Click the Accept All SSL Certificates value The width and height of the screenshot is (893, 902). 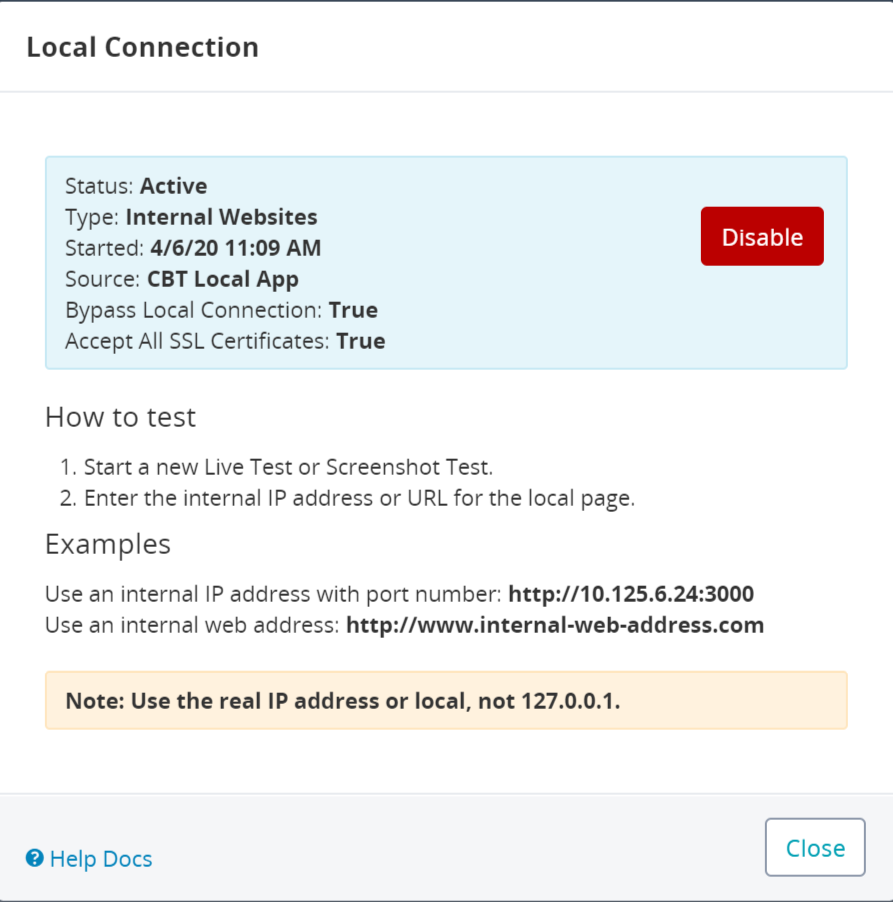361,341
